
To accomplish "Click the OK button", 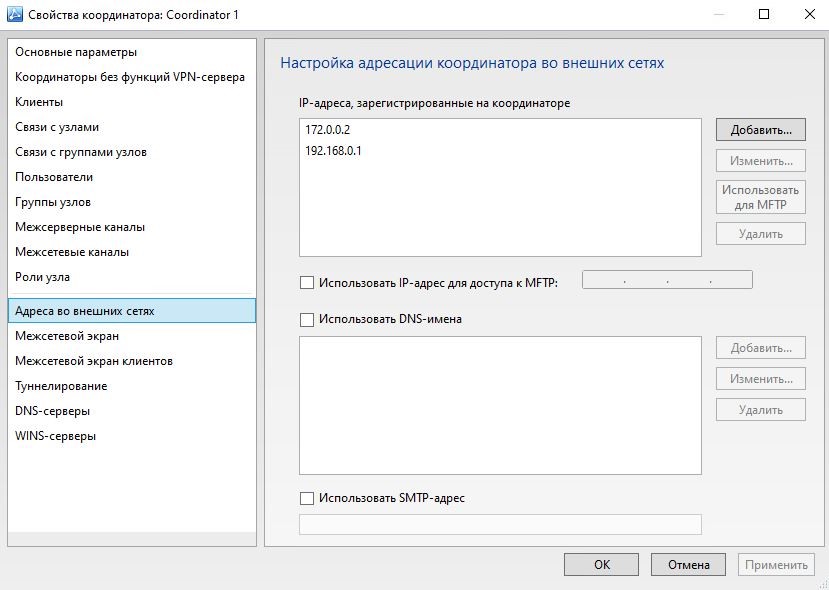I will pos(601,564).
